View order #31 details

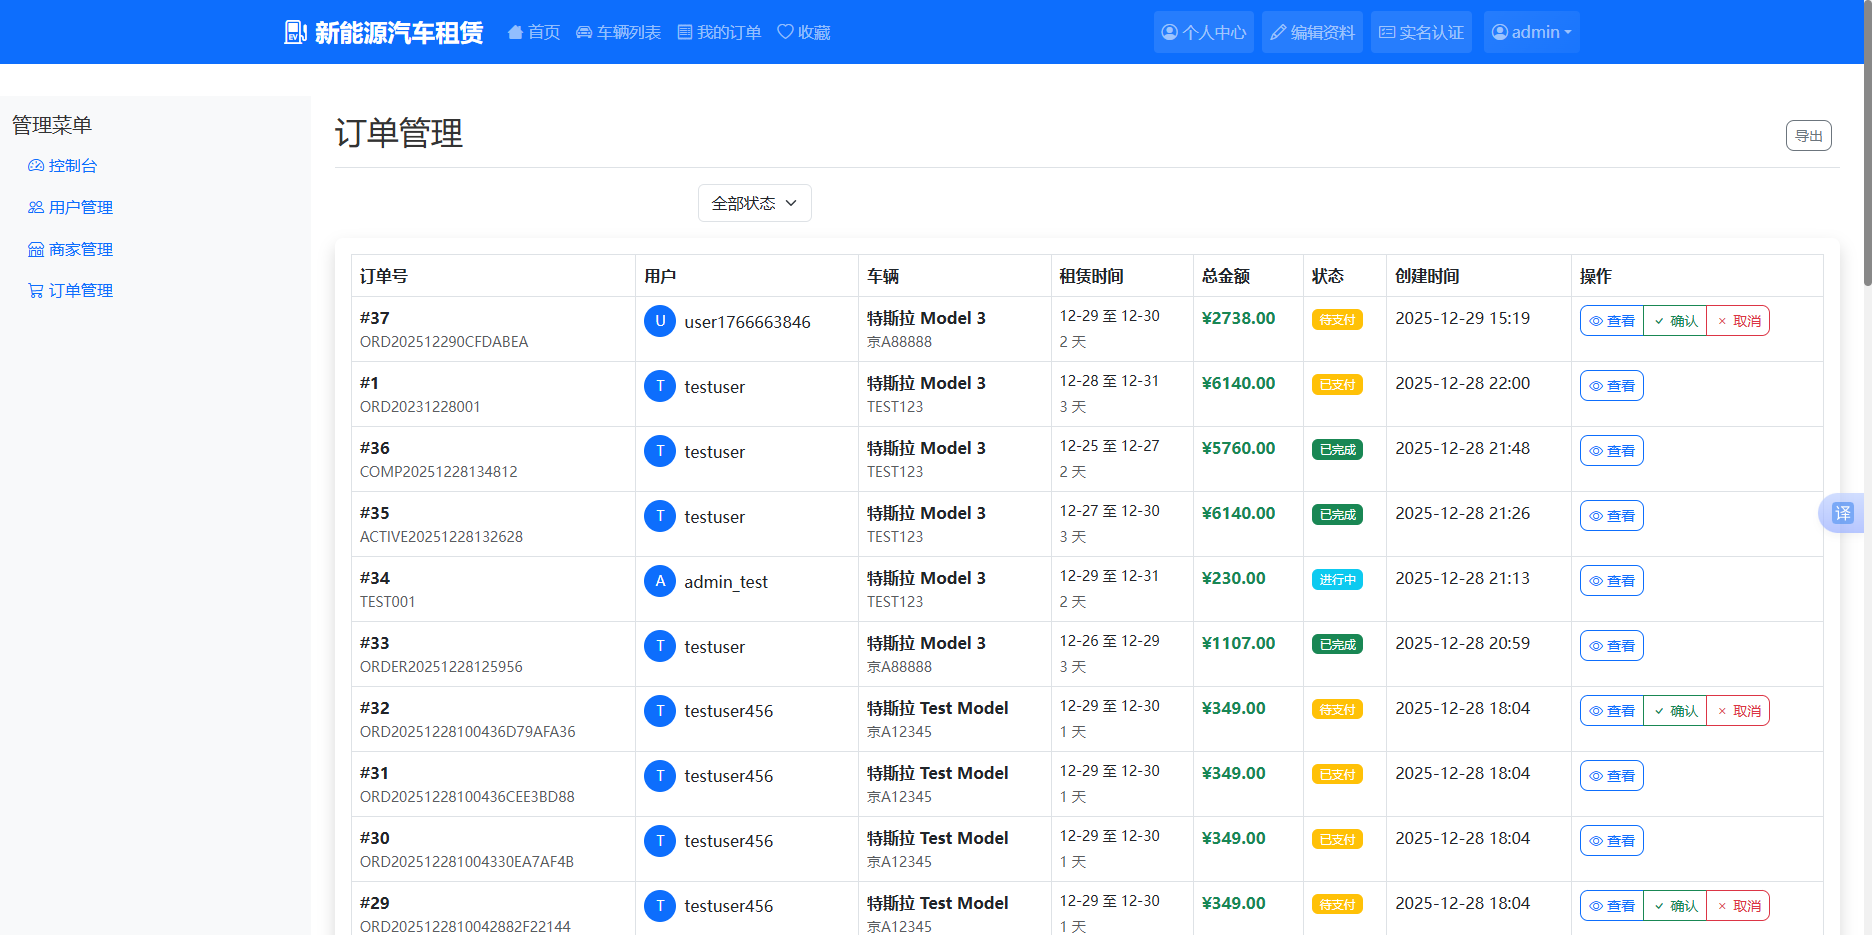(1612, 776)
